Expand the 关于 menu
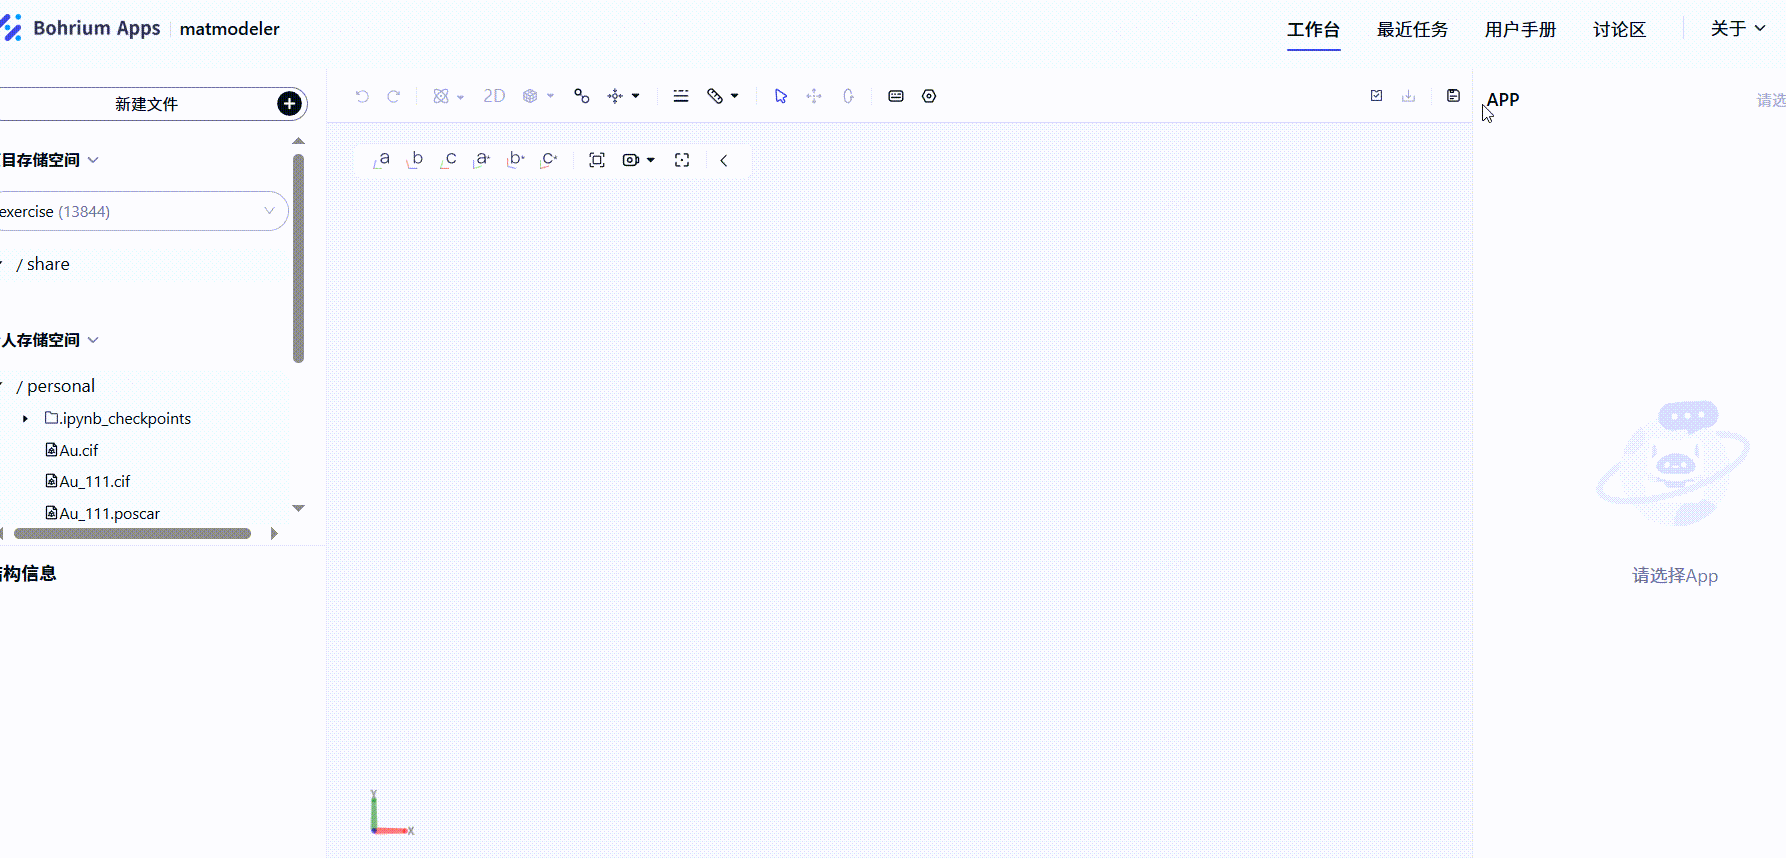 click(1737, 28)
